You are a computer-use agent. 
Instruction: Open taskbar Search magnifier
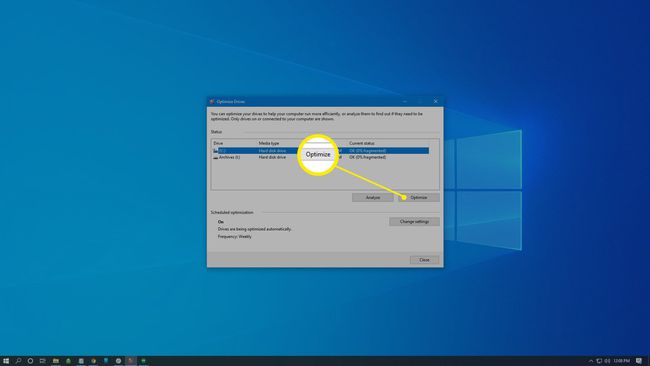(18, 361)
